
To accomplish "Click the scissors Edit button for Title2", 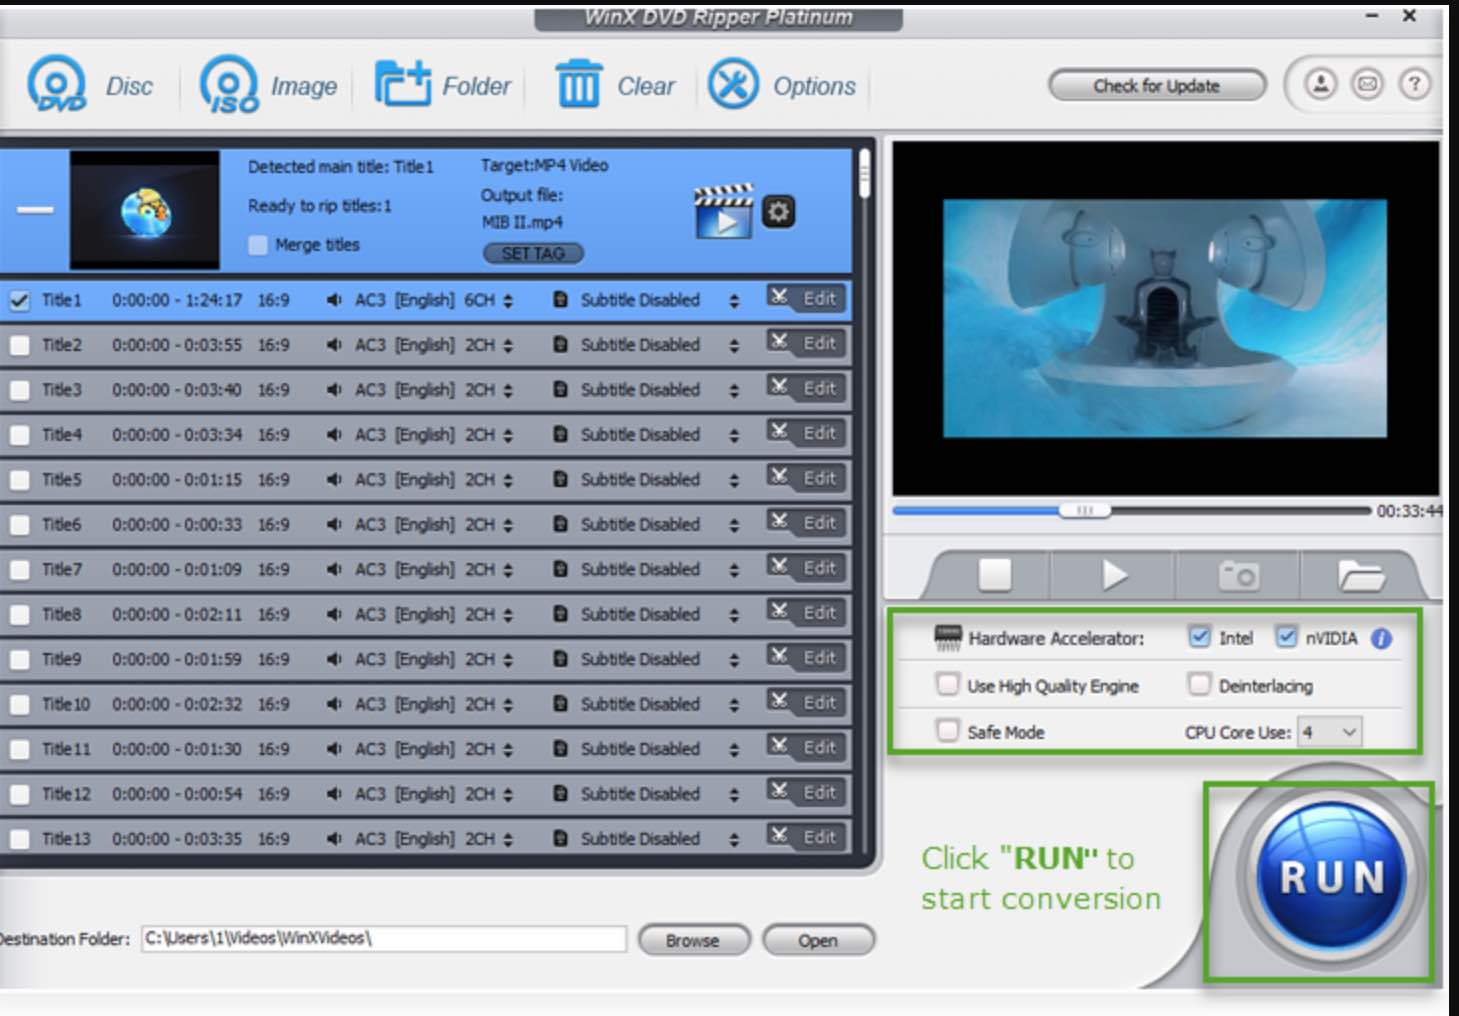I will pos(806,343).
